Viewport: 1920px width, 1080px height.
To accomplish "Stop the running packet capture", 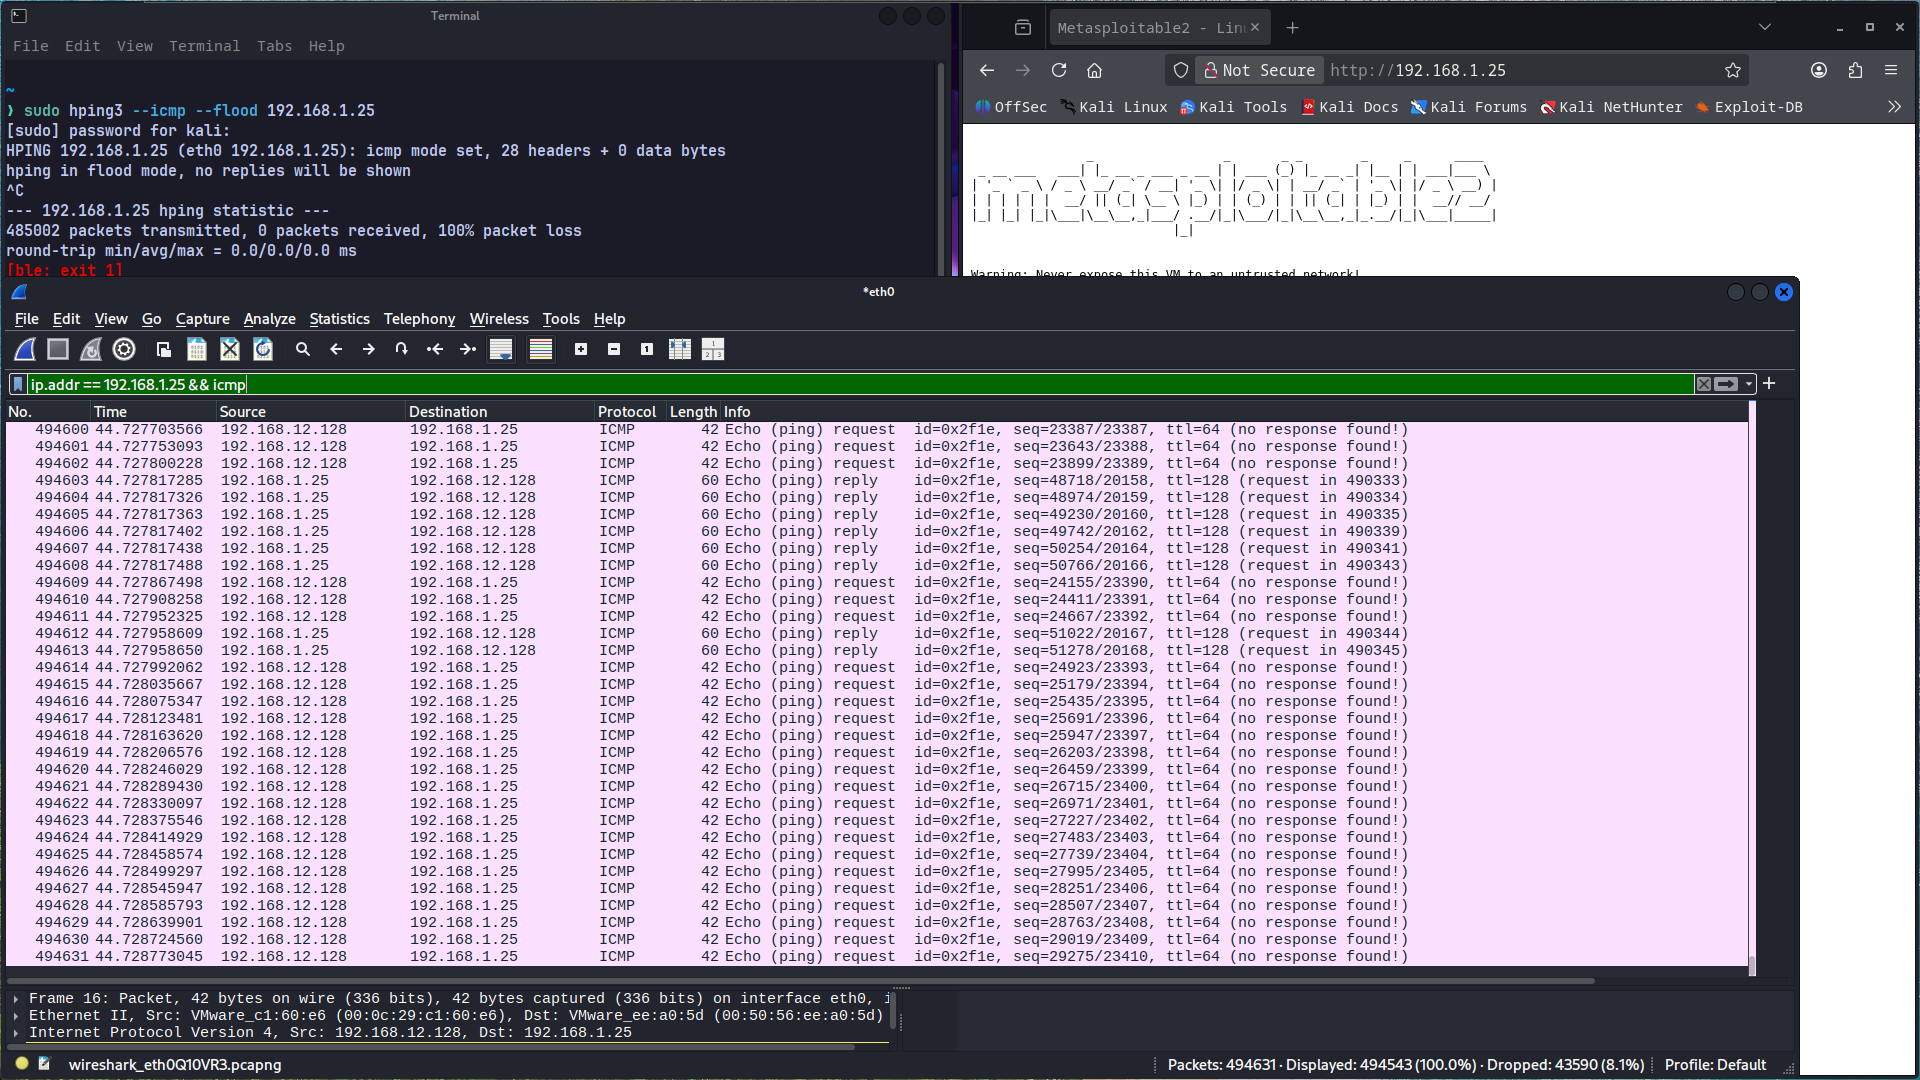I will click(x=58, y=349).
